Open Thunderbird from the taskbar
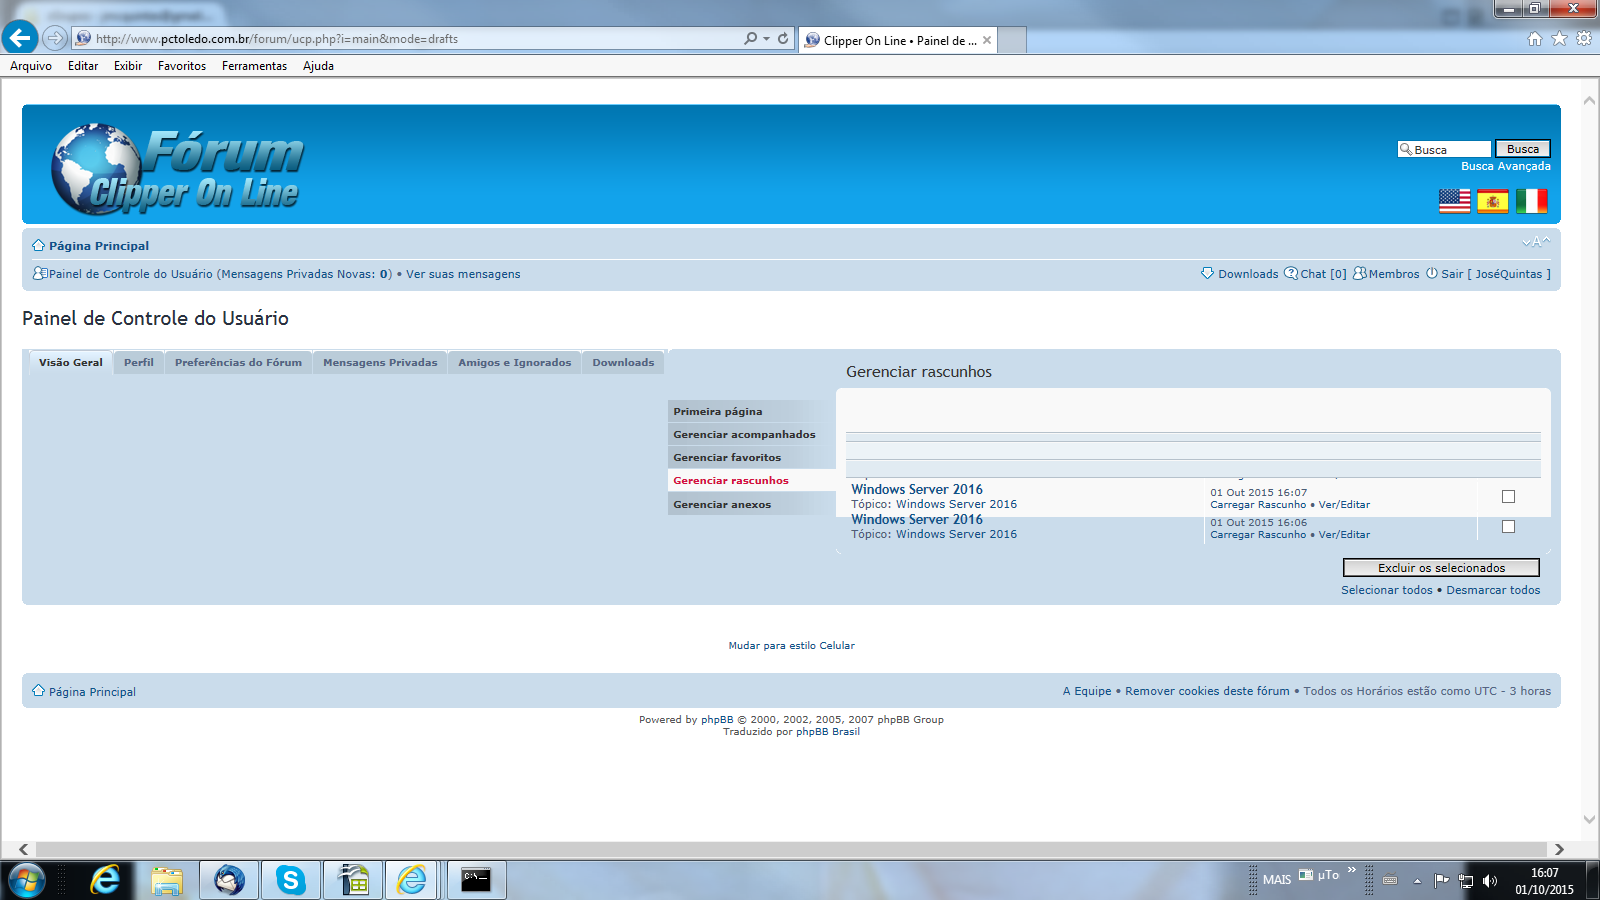 pos(229,880)
